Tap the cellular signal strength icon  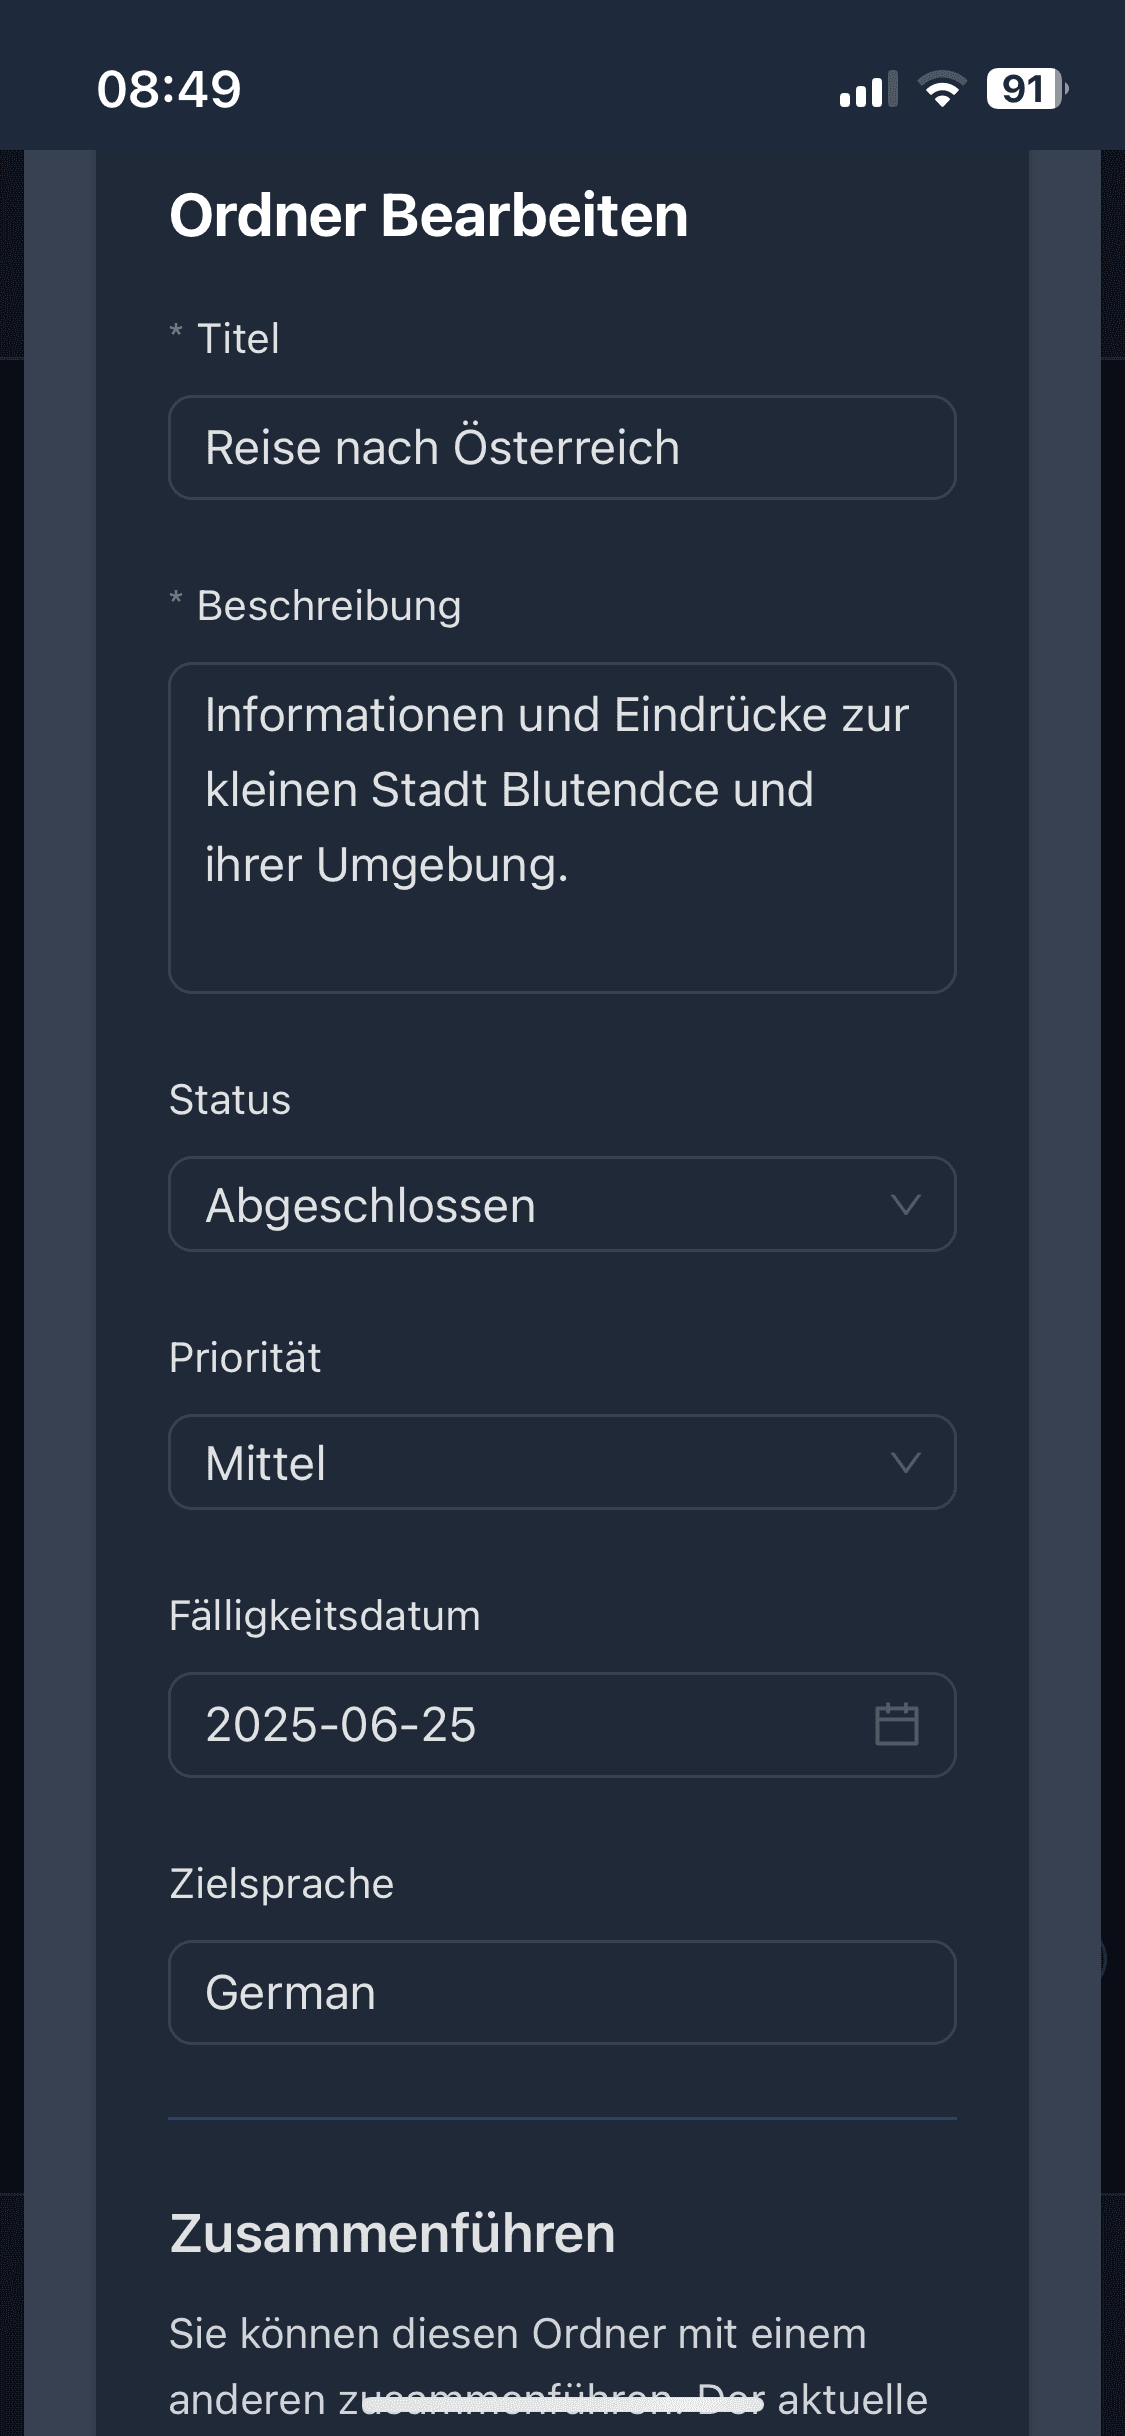coord(867,89)
